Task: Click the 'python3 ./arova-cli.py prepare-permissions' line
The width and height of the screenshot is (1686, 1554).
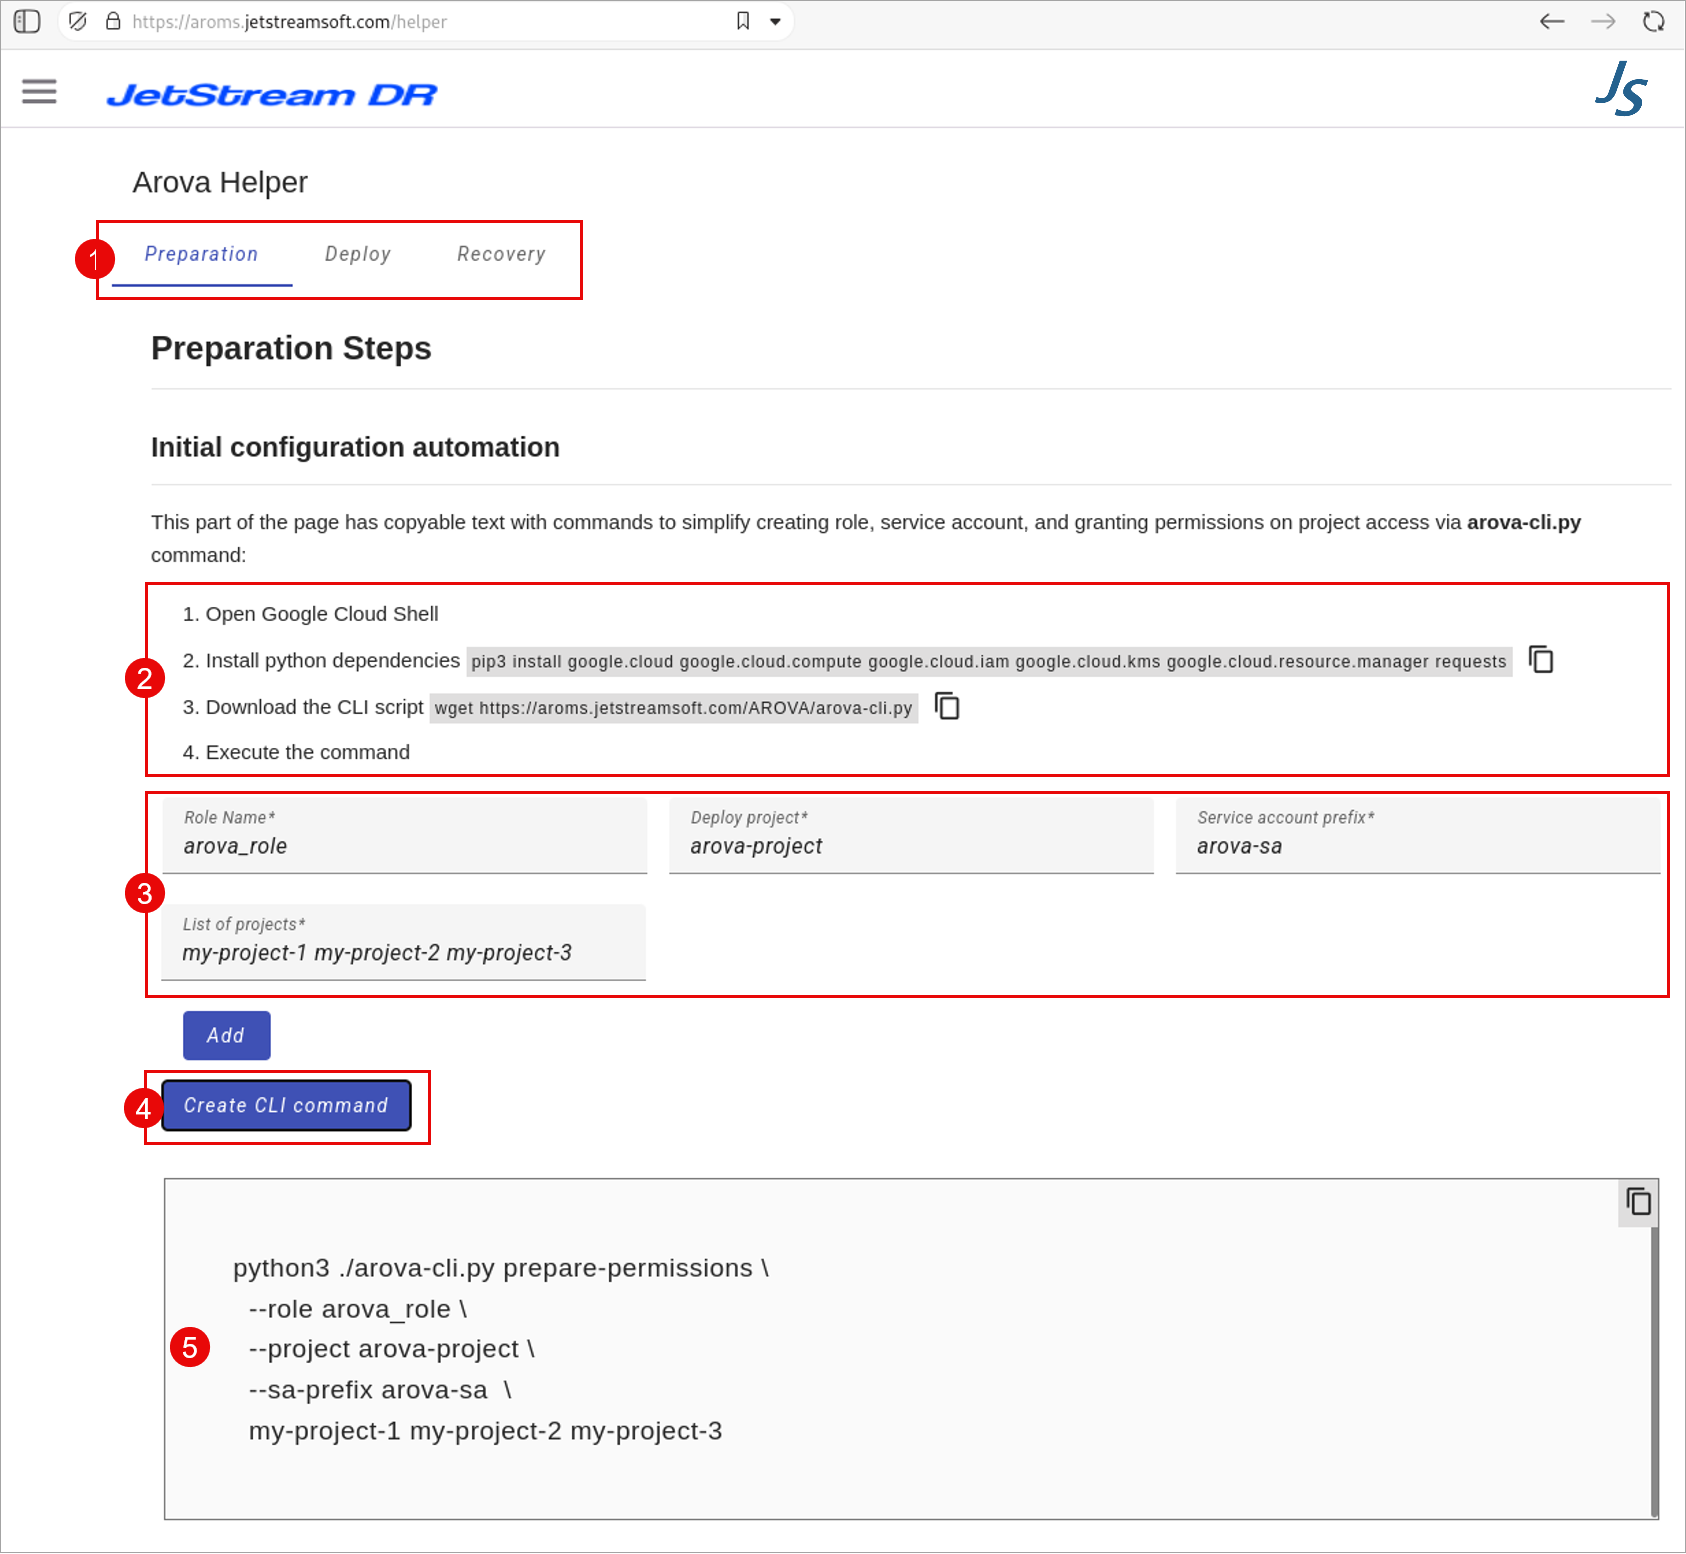Action: tap(501, 1268)
